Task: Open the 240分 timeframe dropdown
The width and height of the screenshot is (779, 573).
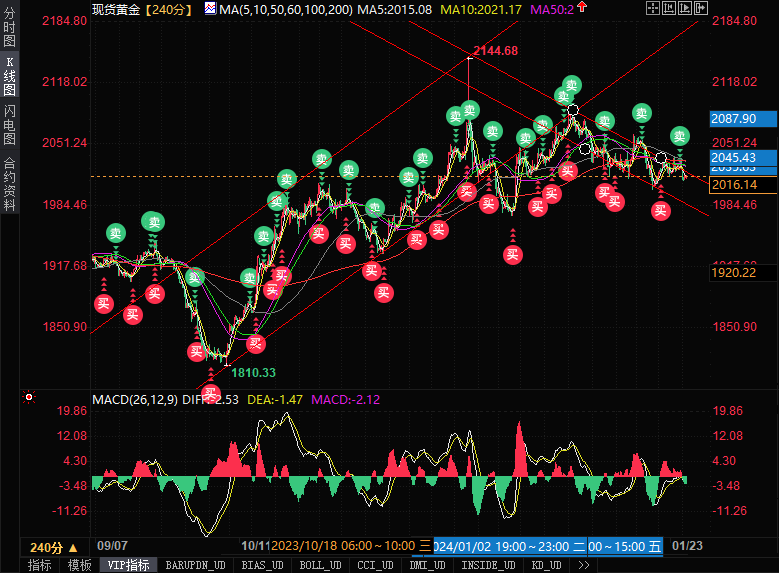Action: point(52,547)
